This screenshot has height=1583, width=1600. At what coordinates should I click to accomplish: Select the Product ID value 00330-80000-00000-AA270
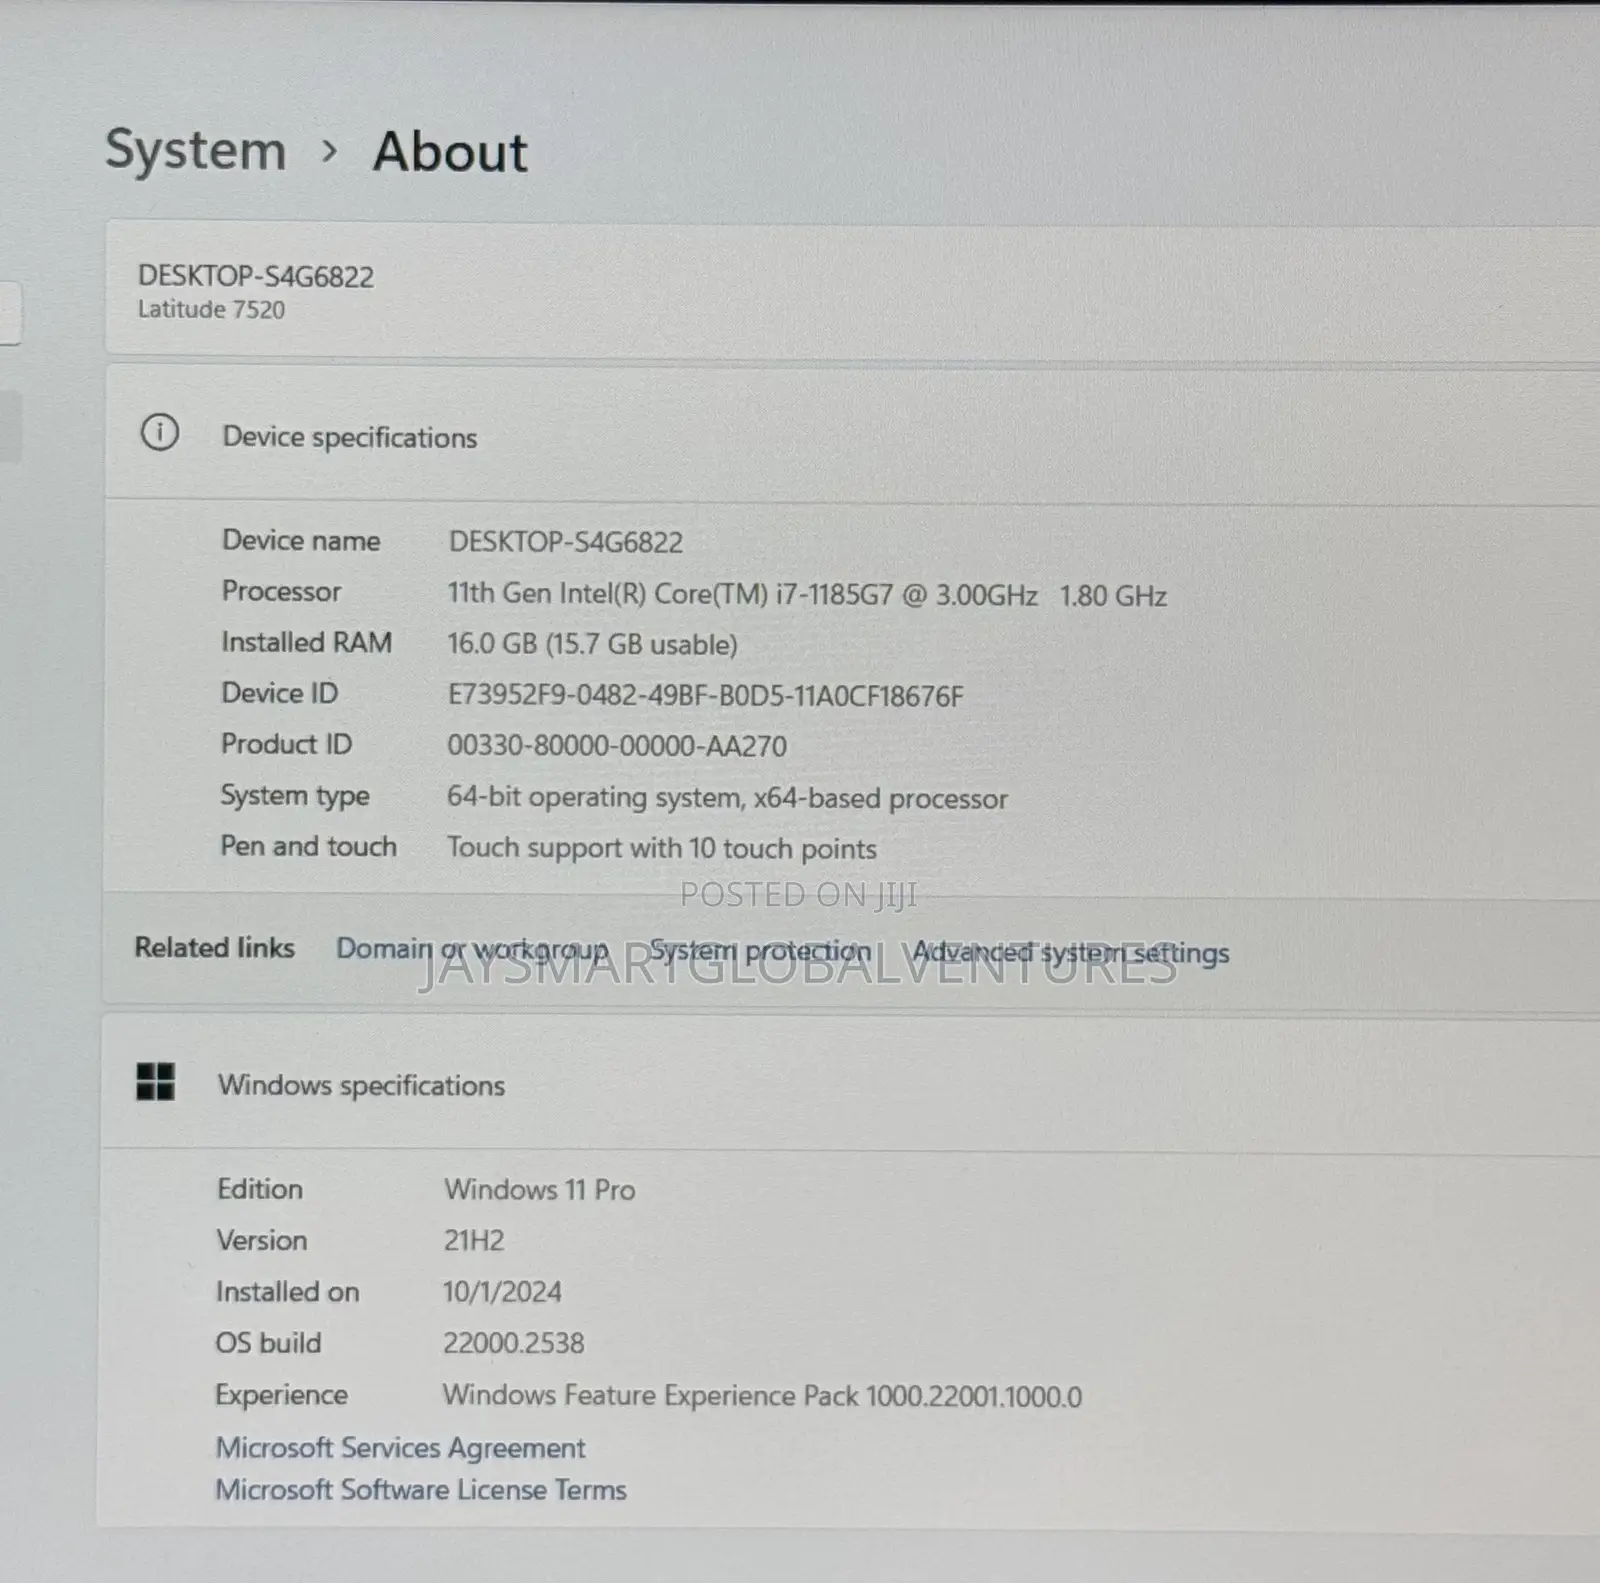[617, 746]
